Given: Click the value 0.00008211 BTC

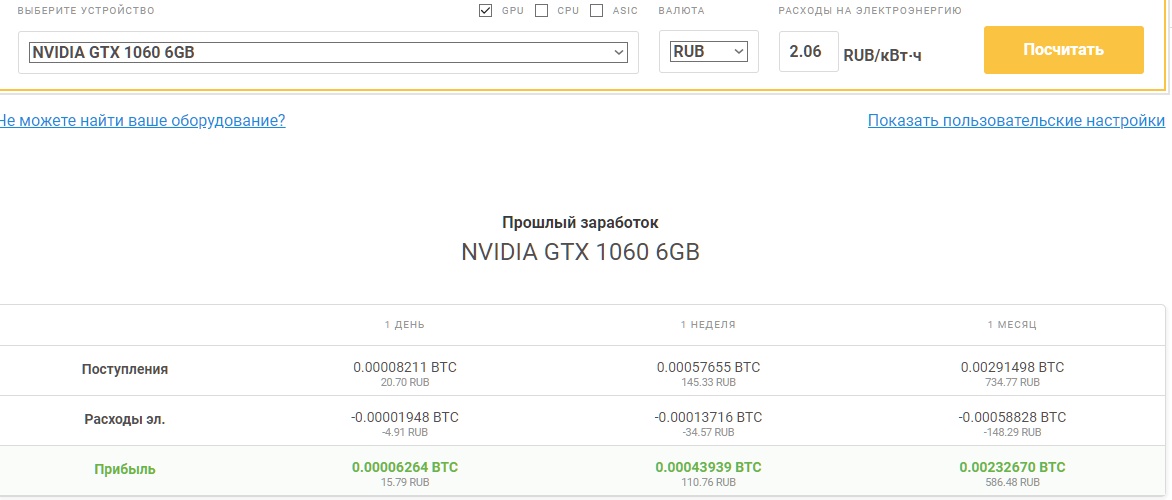Looking at the screenshot, I should (404, 367).
